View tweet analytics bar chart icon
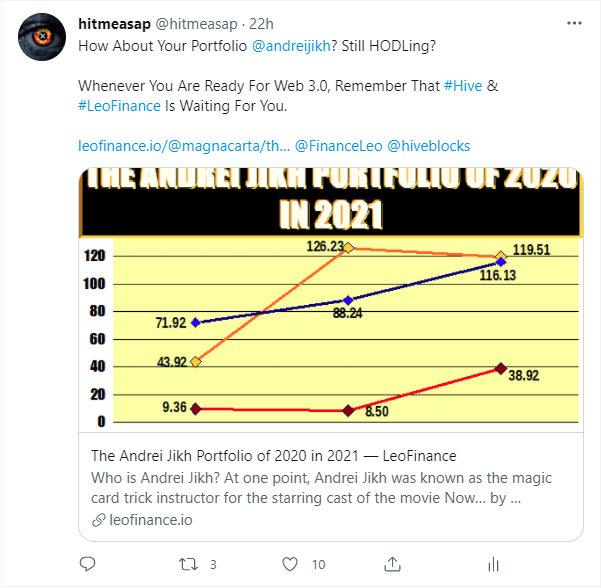Viewport: 601px width, 588px height. coord(493,564)
